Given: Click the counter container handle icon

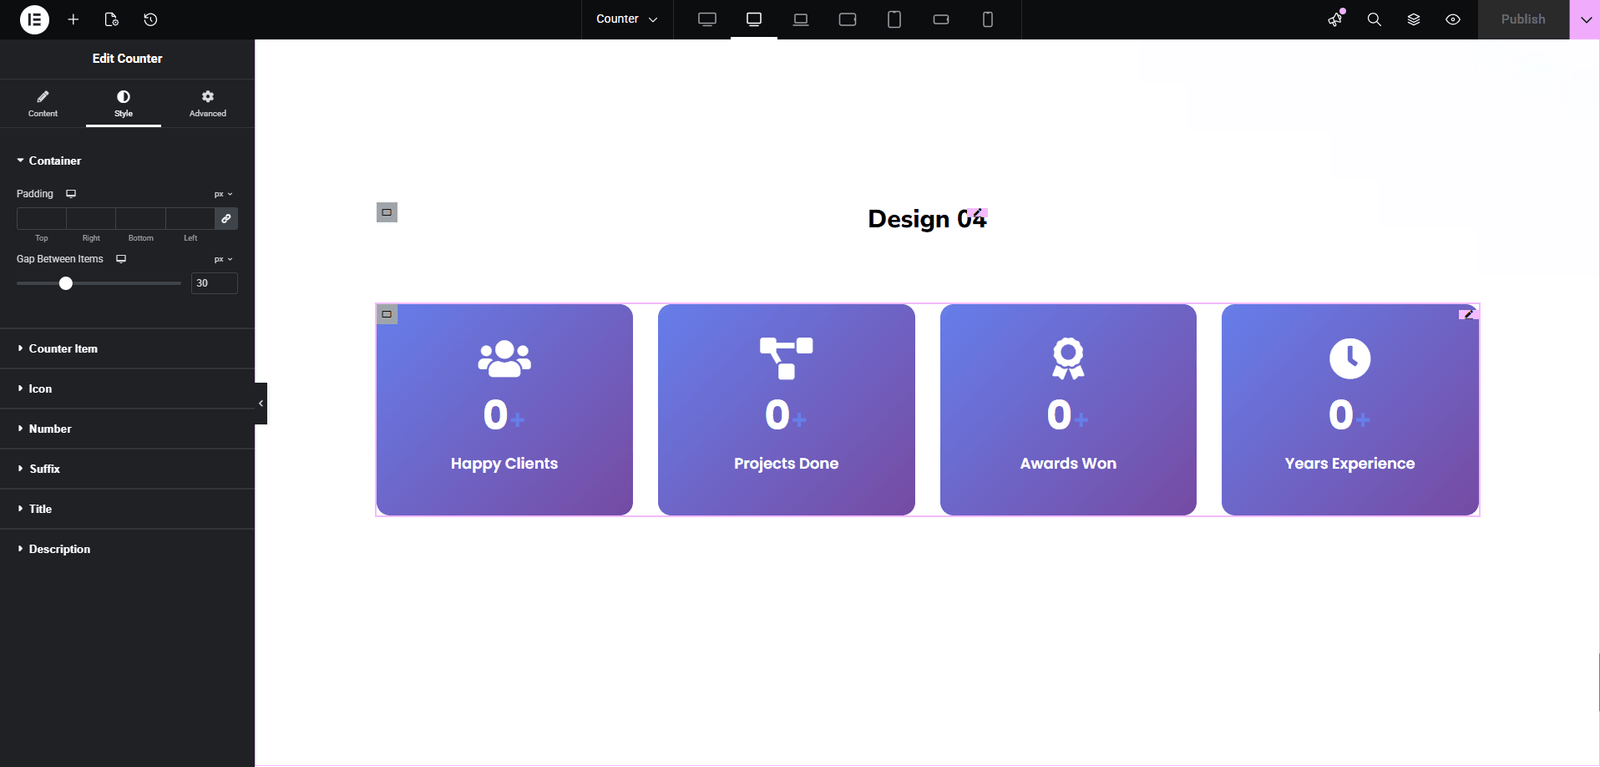Looking at the screenshot, I should (387, 314).
